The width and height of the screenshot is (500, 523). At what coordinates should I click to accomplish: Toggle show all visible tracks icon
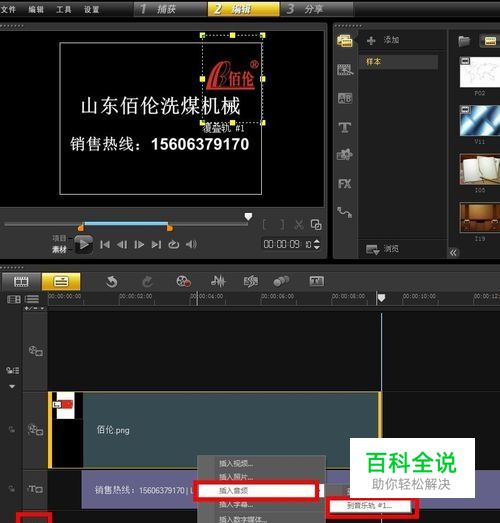(14, 300)
